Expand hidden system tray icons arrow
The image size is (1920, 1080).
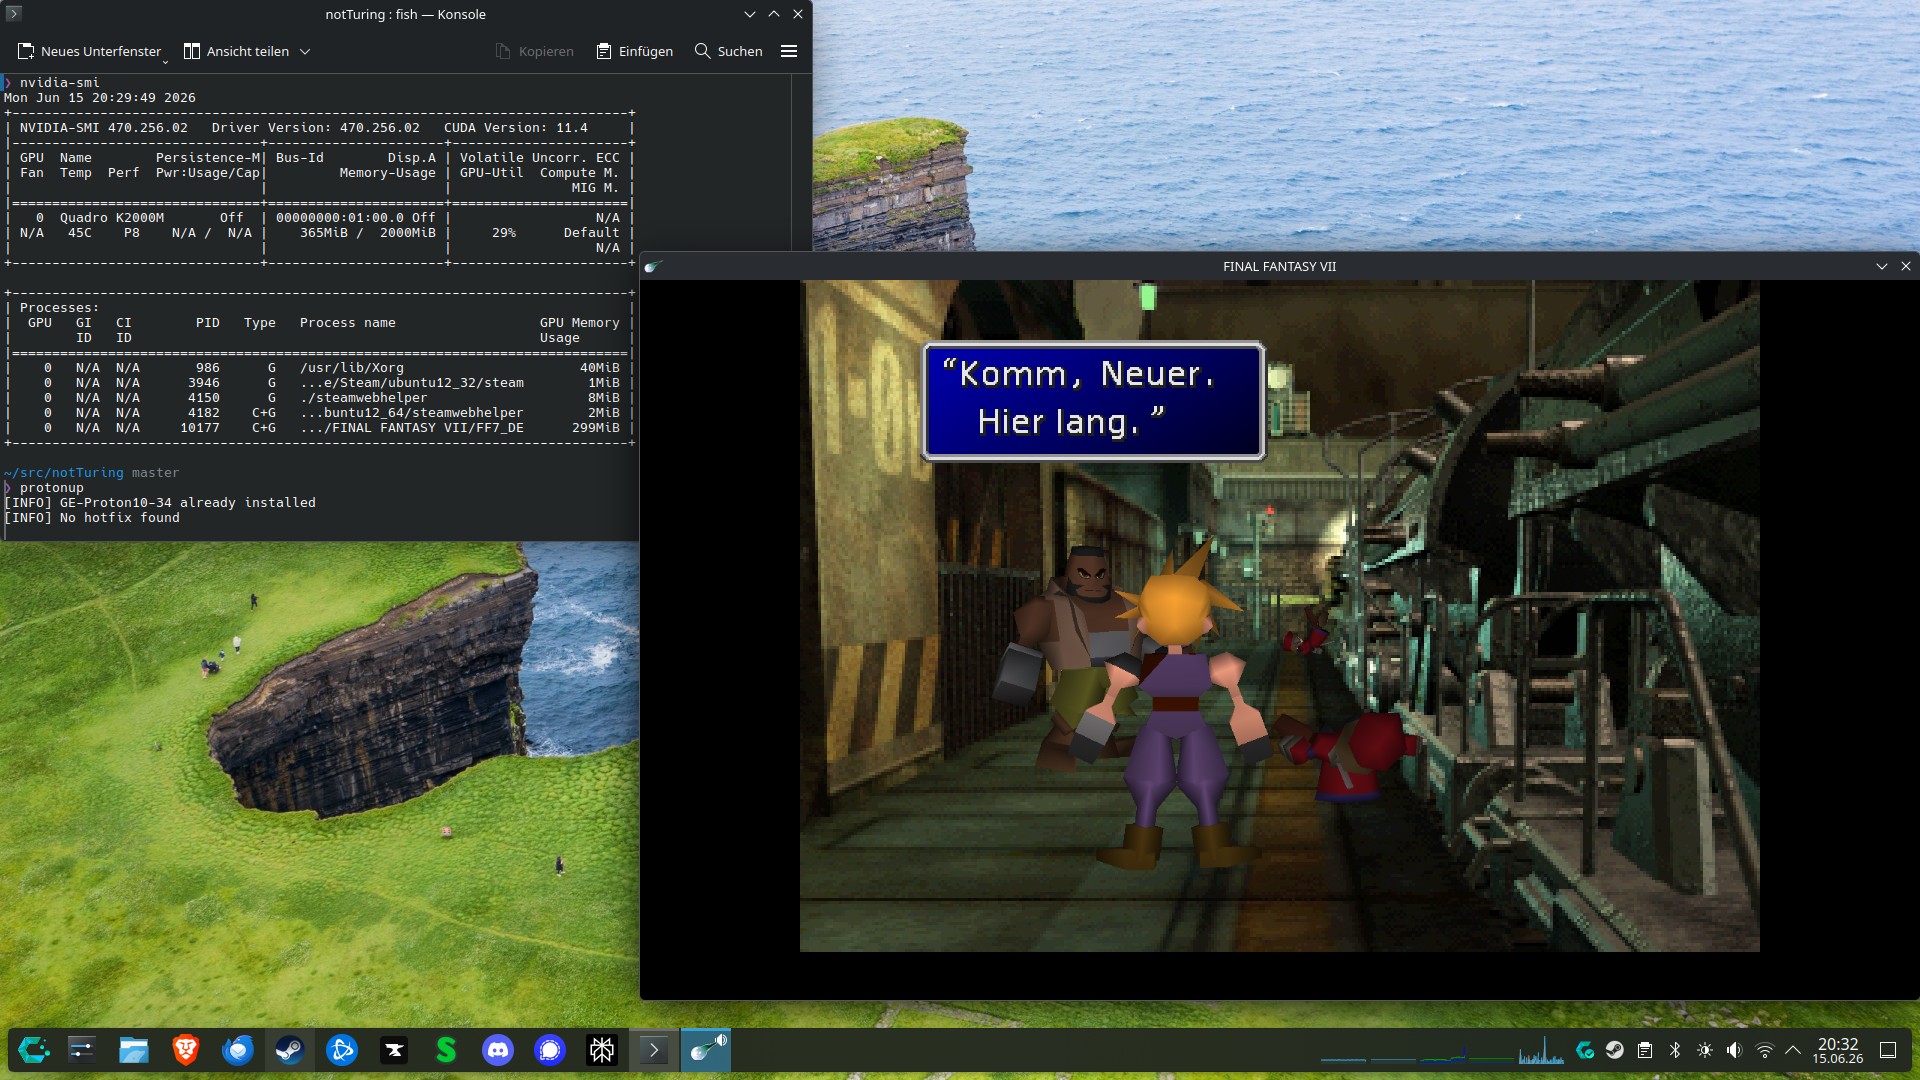click(x=1793, y=1050)
